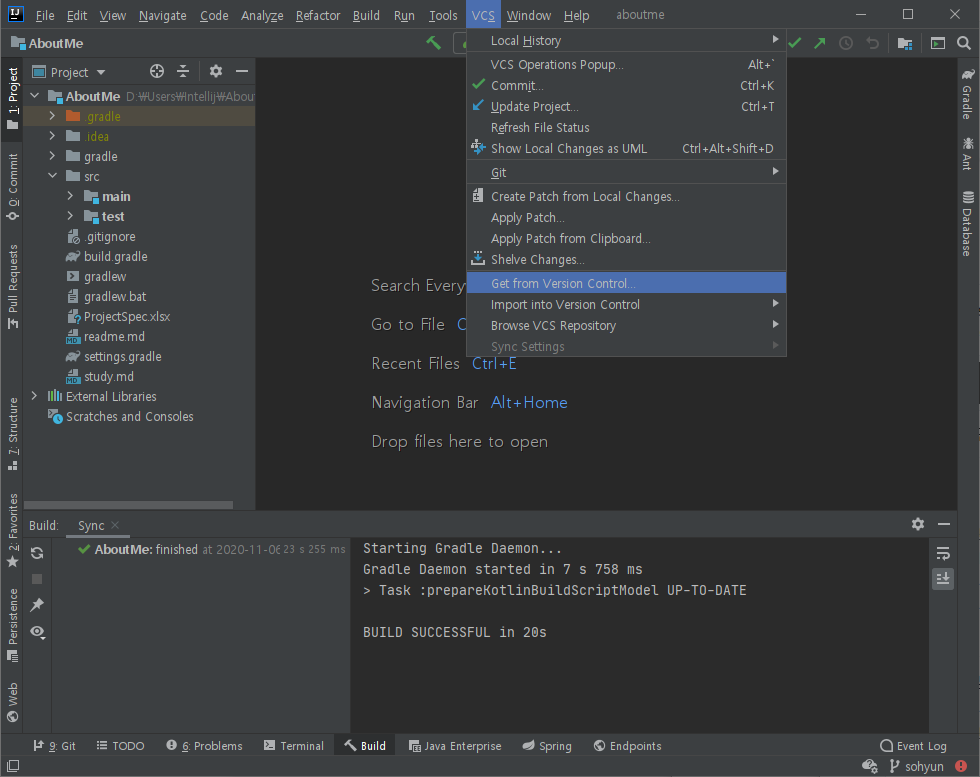
Task: Toggle build view eye filter icon
Action: pyautogui.click(x=38, y=632)
